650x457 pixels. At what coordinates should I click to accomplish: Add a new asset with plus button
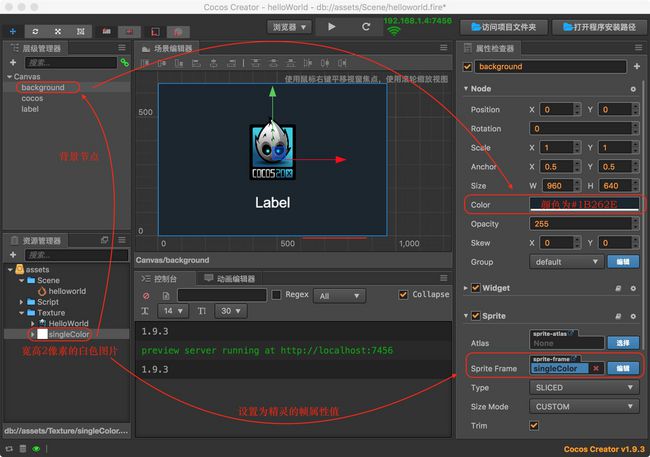(13, 255)
